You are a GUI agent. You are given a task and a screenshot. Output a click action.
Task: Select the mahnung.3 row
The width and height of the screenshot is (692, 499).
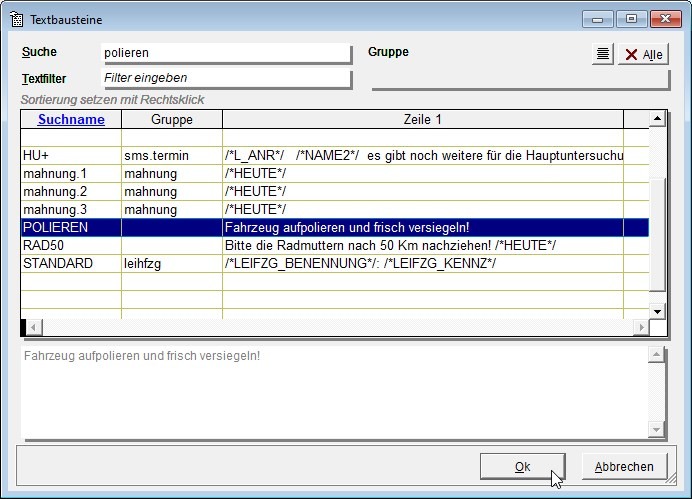[335, 209]
